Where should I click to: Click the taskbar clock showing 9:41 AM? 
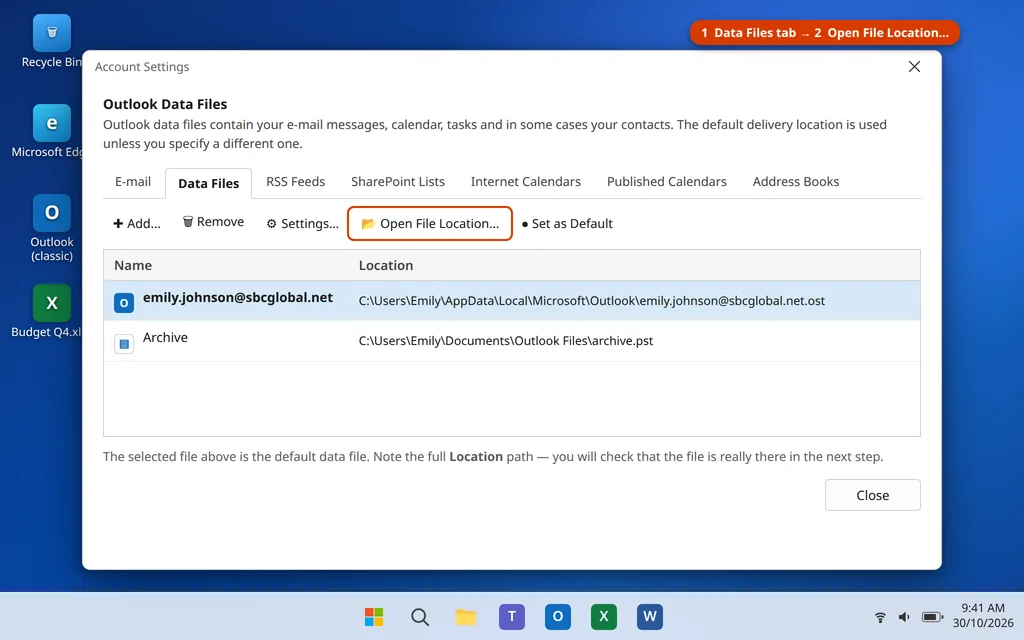[x=983, y=616]
